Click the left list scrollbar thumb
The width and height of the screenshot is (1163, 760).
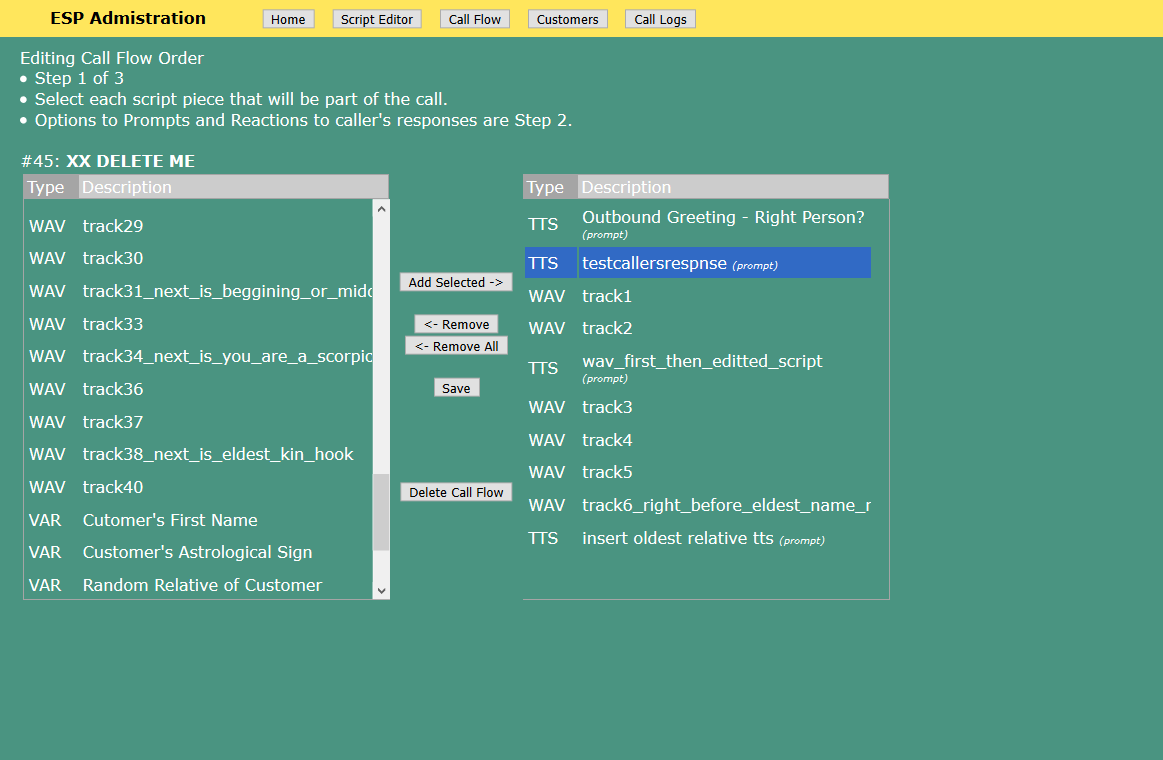pos(381,512)
